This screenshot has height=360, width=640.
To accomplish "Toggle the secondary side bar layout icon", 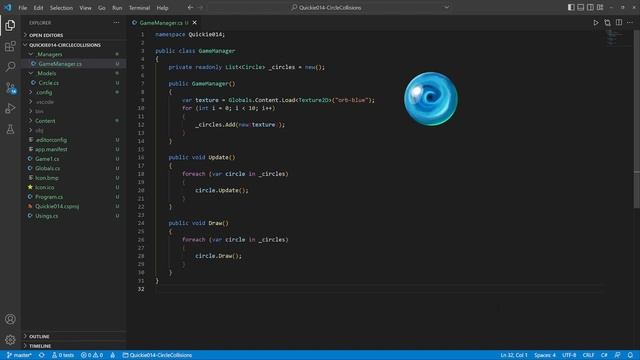I will (x=590, y=7).
